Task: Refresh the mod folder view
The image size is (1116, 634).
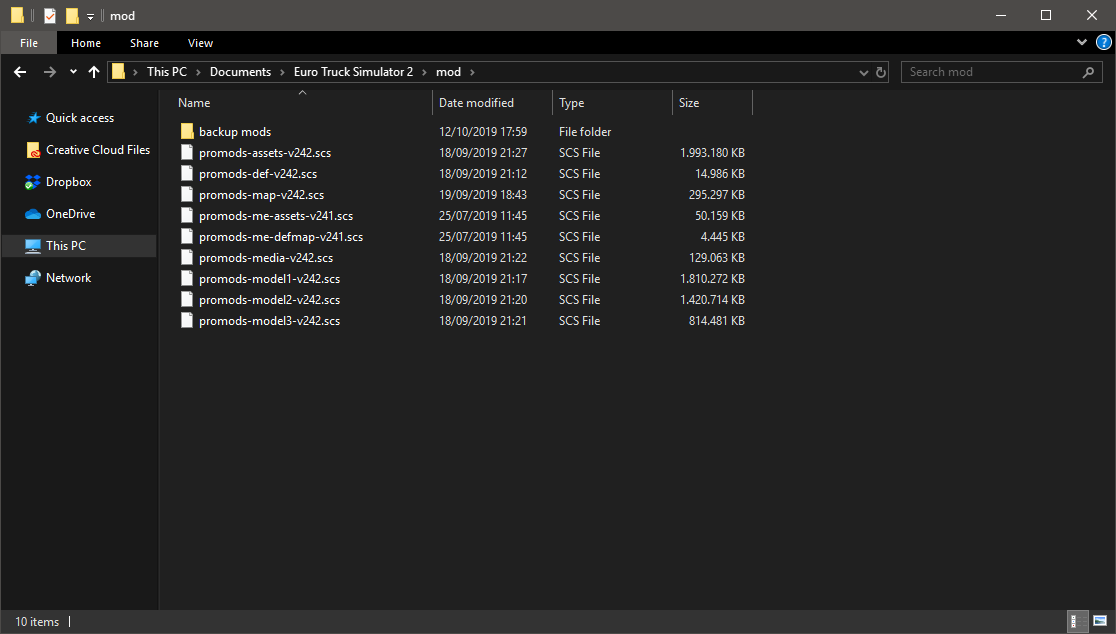Action: click(x=880, y=73)
